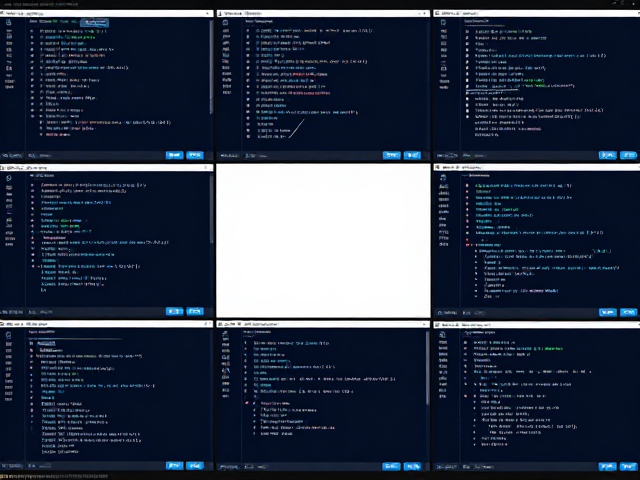Viewport: 640px width, 480px height.
Task: Click the left blue button in the bottom-center window
Action: (x=391, y=466)
